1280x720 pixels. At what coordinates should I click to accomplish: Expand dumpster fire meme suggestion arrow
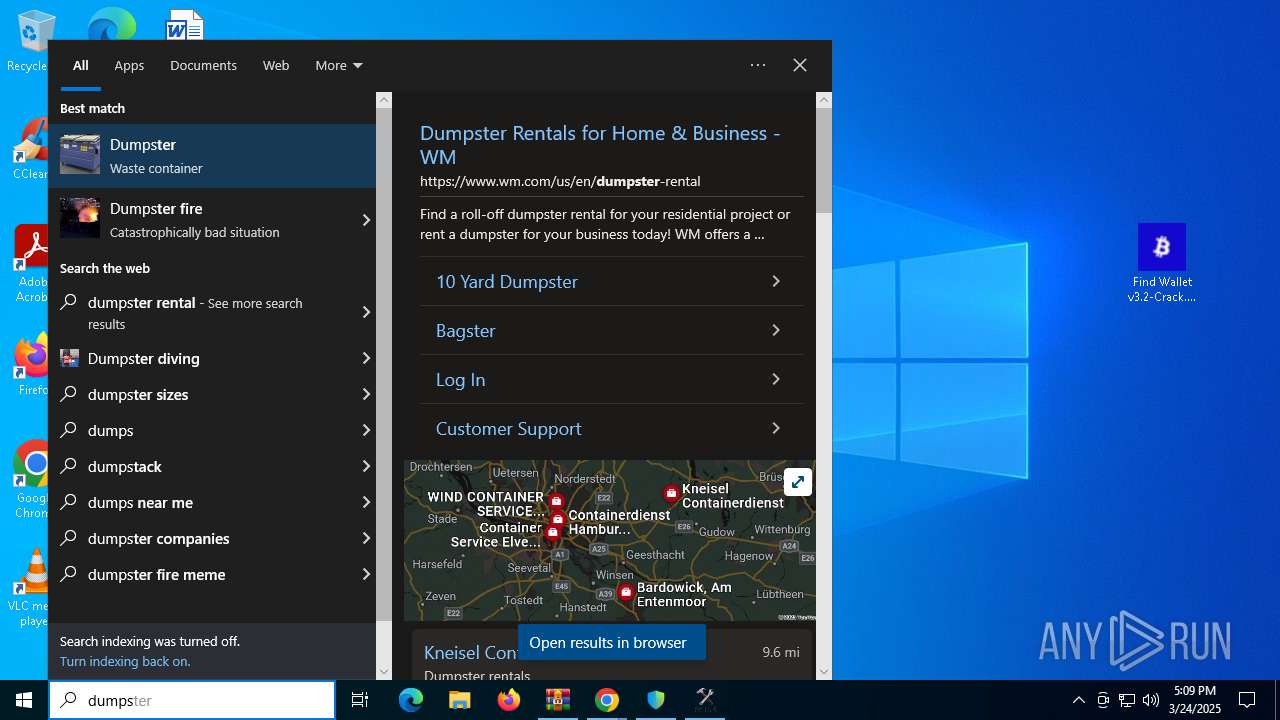click(x=366, y=574)
